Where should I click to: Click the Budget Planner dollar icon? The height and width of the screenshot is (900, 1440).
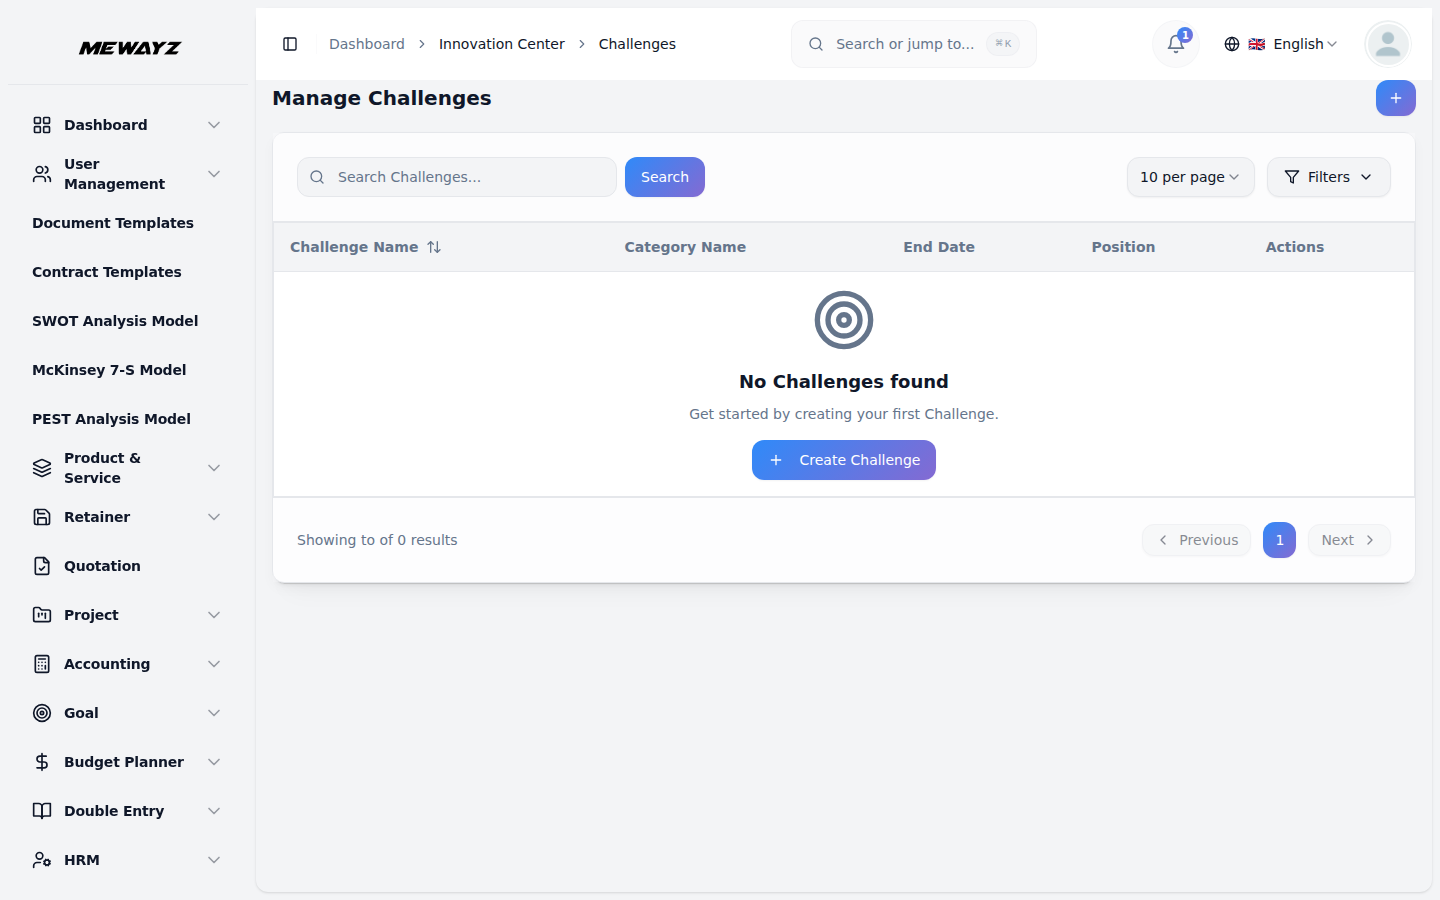point(42,762)
